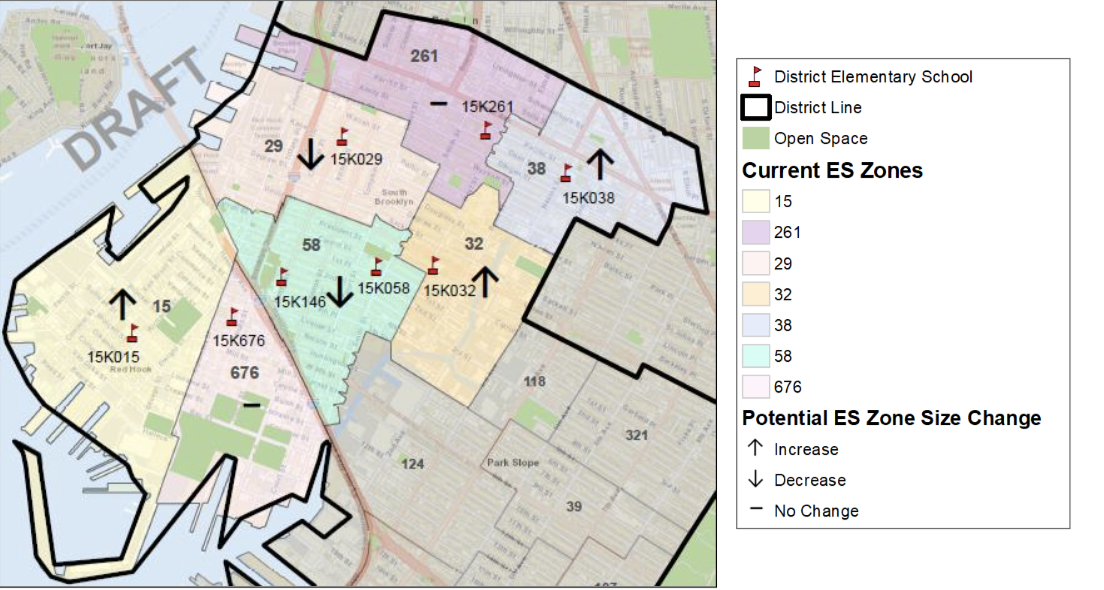Click the District Elementary School legend flag
The image size is (1104, 590).
coord(756,76)
